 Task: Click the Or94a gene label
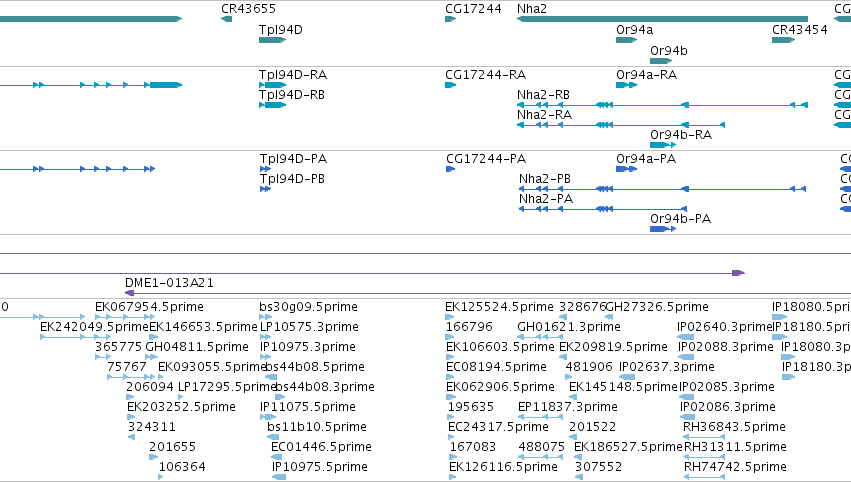pos(634,30)
